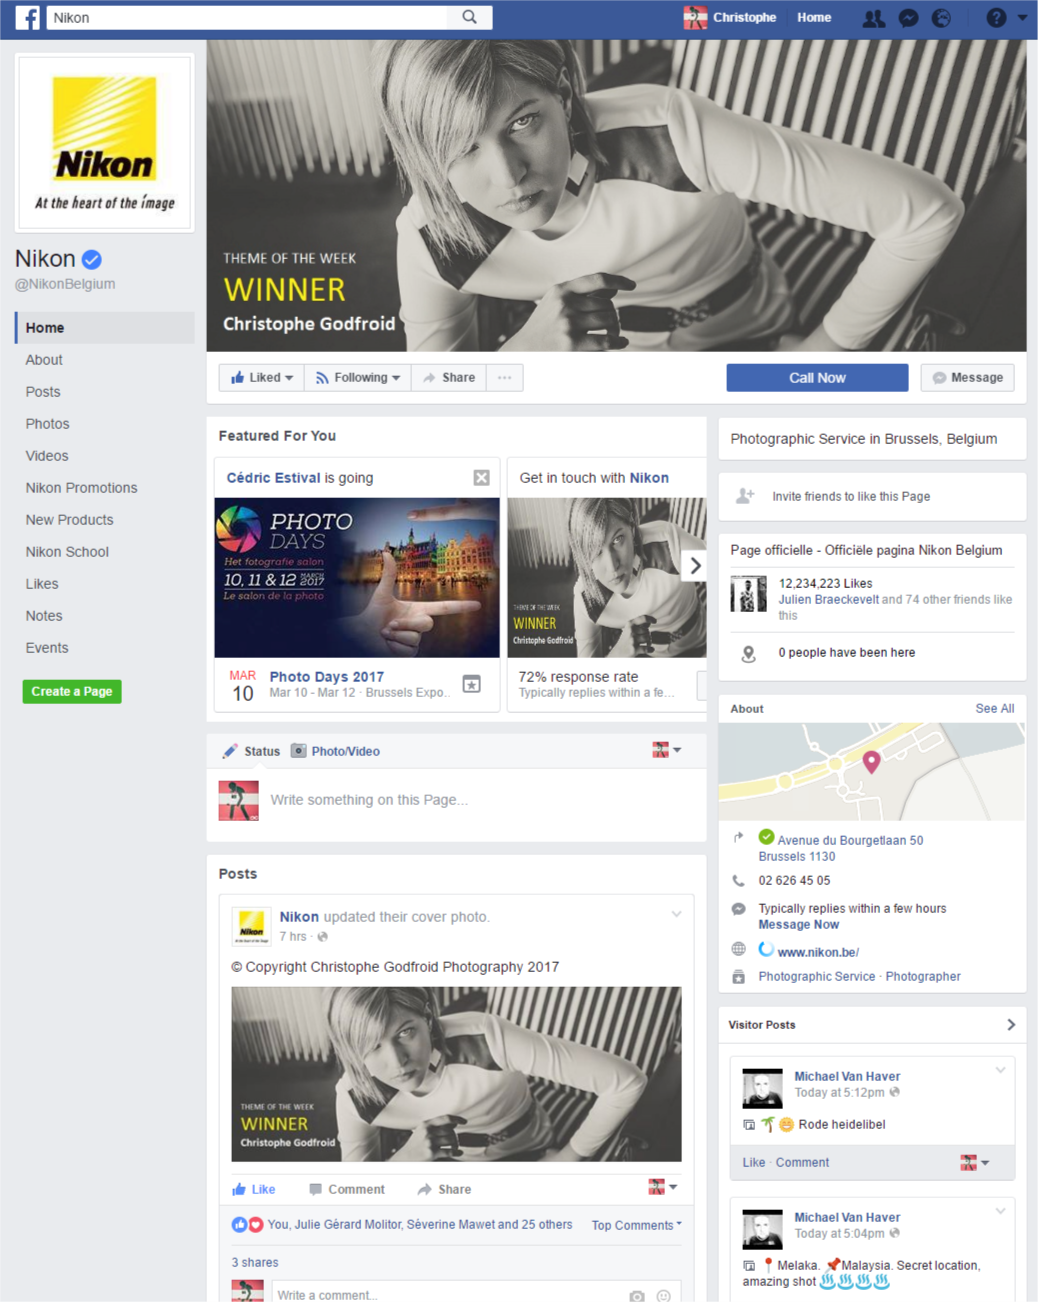Open the Liked dropdown button
Screen dimensions: 1038x1302
pyautogui.click(x=261, y=378)
